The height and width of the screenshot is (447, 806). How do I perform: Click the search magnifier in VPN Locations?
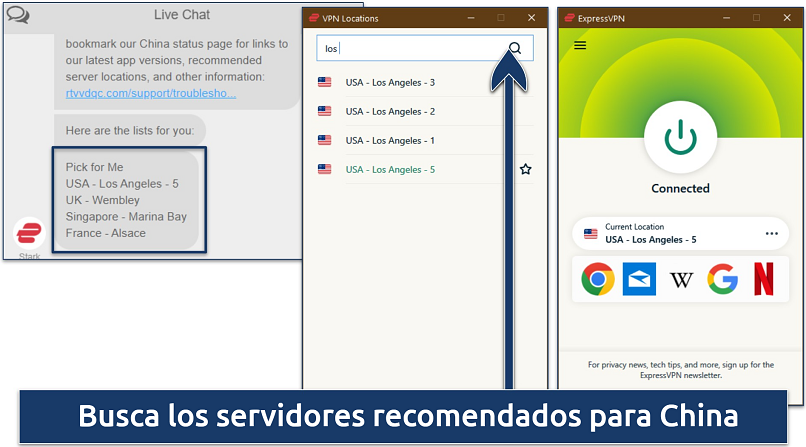[x=515, y=48]
